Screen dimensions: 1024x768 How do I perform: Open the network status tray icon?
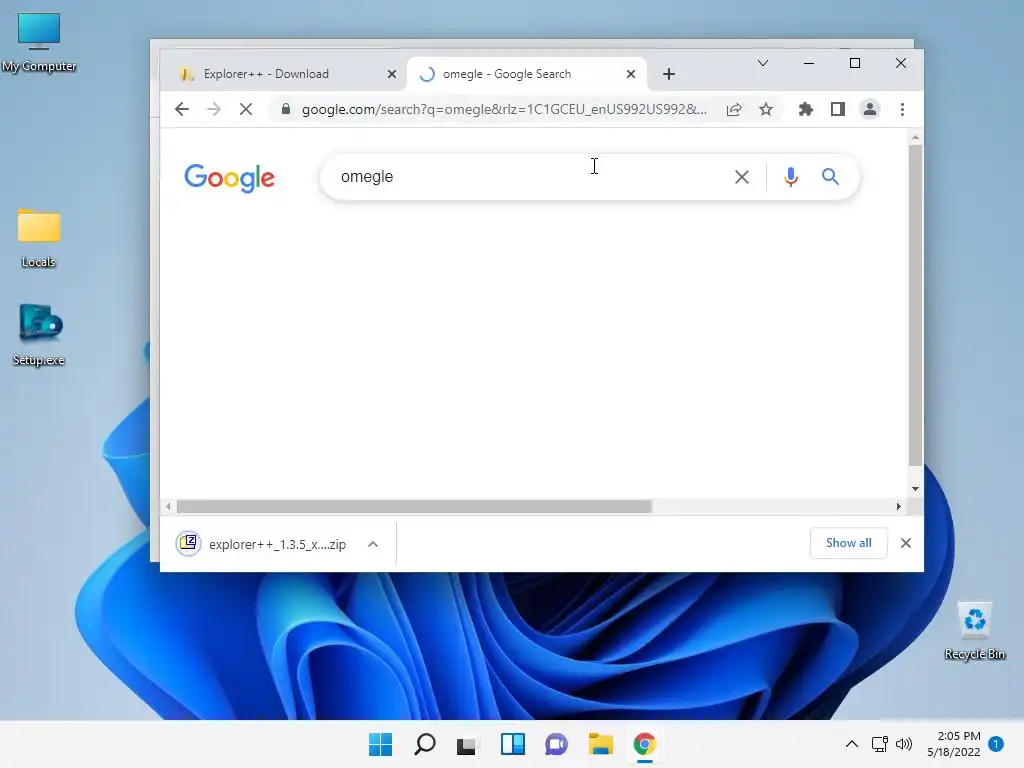click(x=880, y=744)
